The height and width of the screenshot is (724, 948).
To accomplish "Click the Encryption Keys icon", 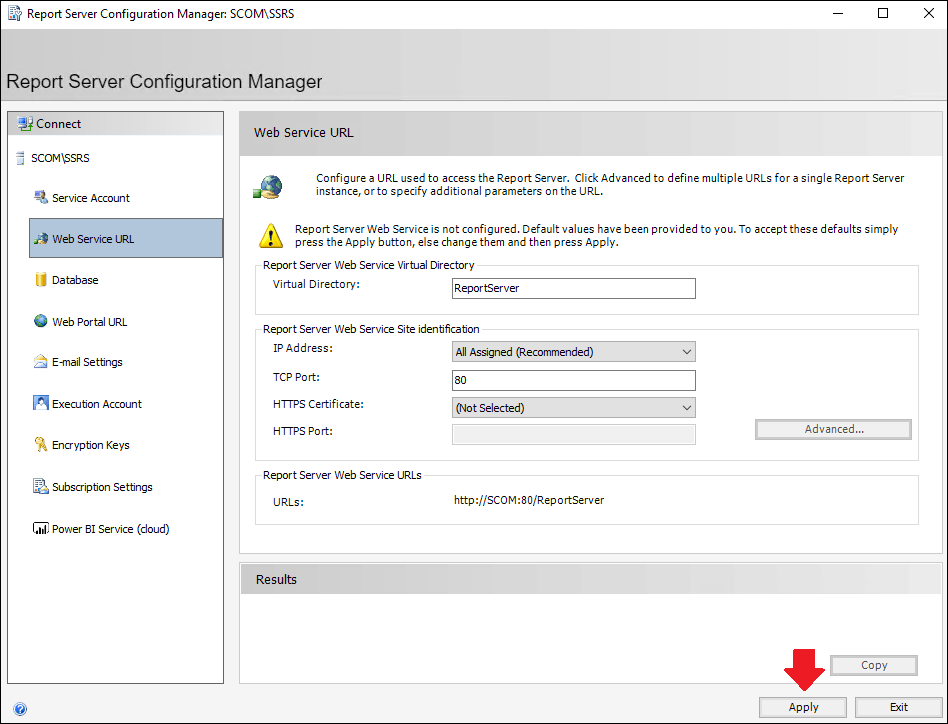I will point(41,444).
